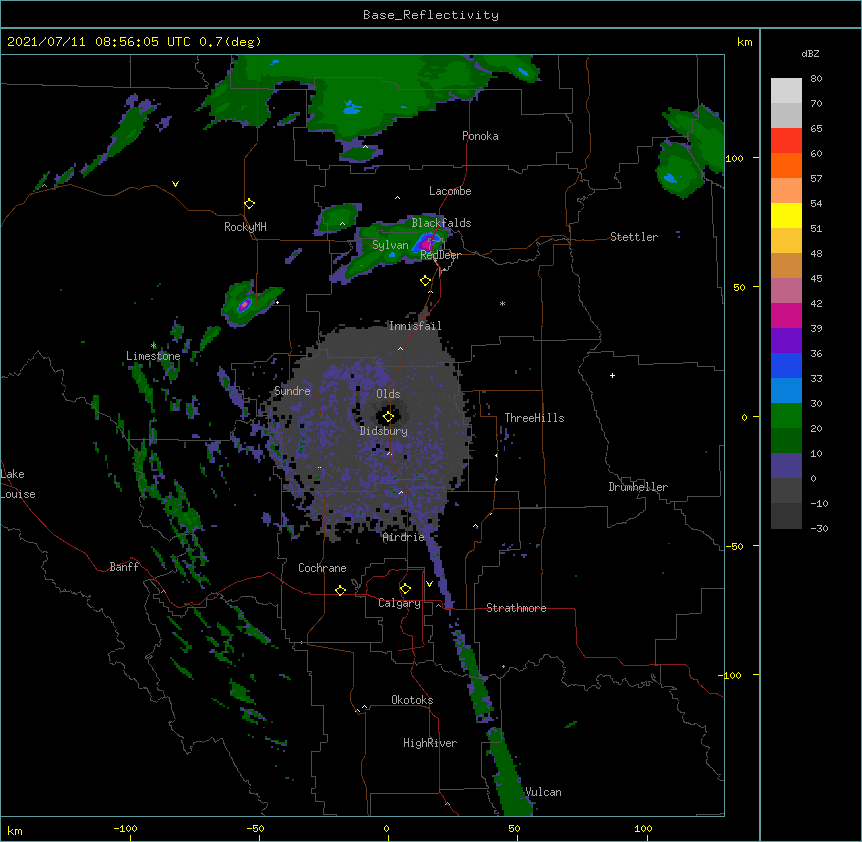Click the Okotoks city label
Image resolution: width=862 pixels, height=842 pixels.
point(412,700)
